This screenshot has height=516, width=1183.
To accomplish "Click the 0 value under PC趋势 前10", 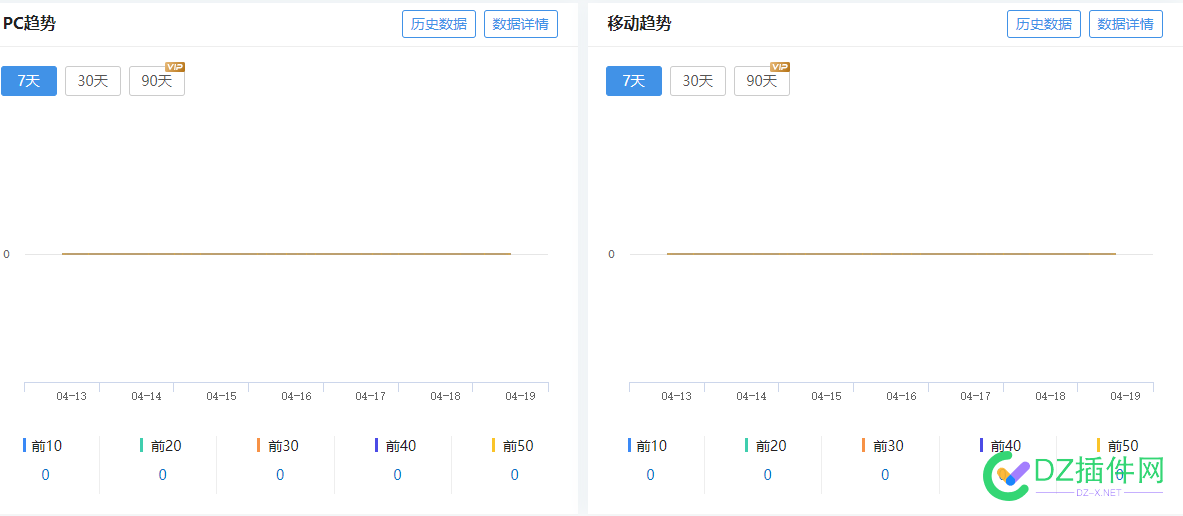I will tap(45, 475).
